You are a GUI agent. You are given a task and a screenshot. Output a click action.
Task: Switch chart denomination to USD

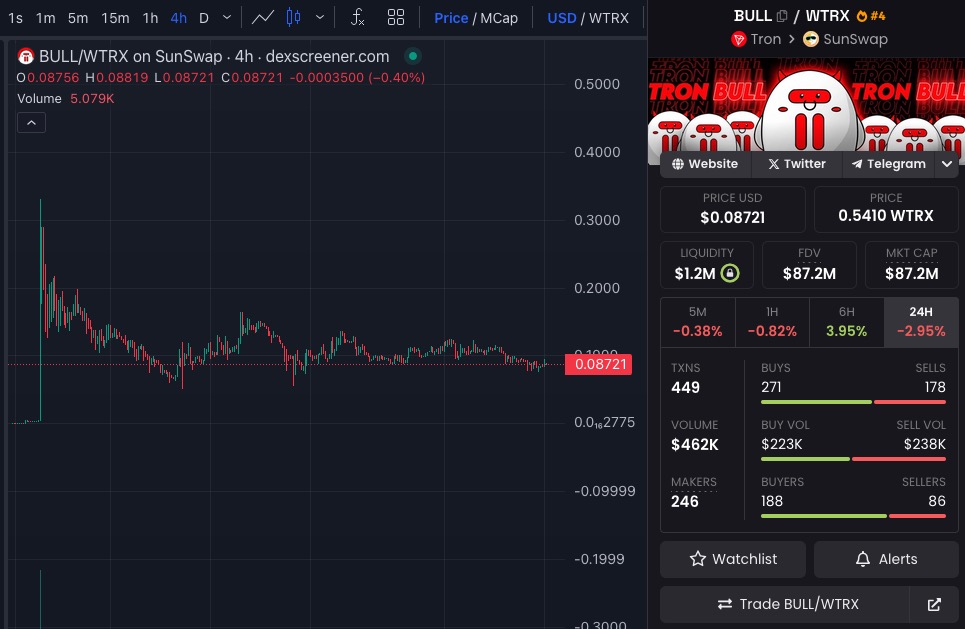pos(562,18)
